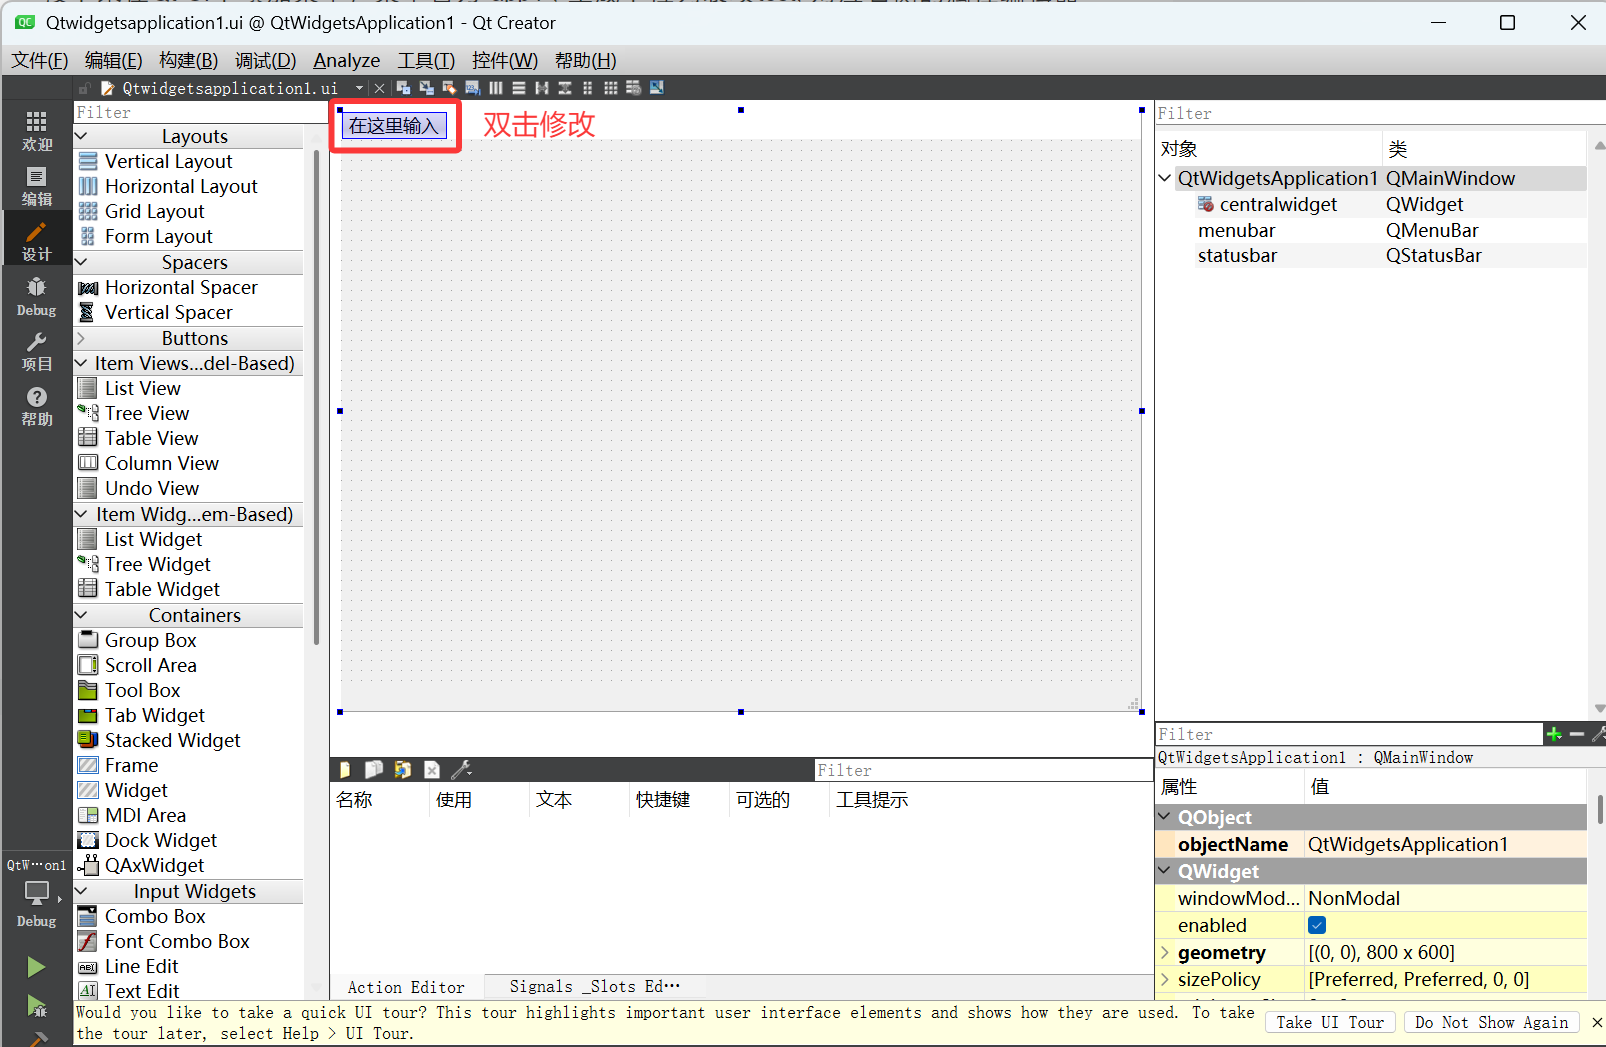Screen dimensions: 1606x1047
Task: Open the kit selector monitor icon
Action: 37,893
